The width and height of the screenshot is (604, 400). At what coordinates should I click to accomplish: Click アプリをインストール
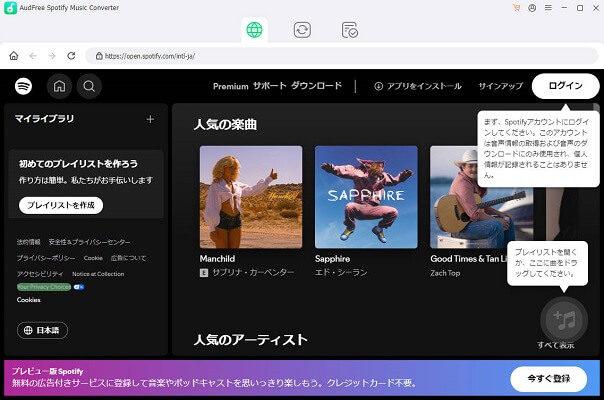(x=418, y=86)
